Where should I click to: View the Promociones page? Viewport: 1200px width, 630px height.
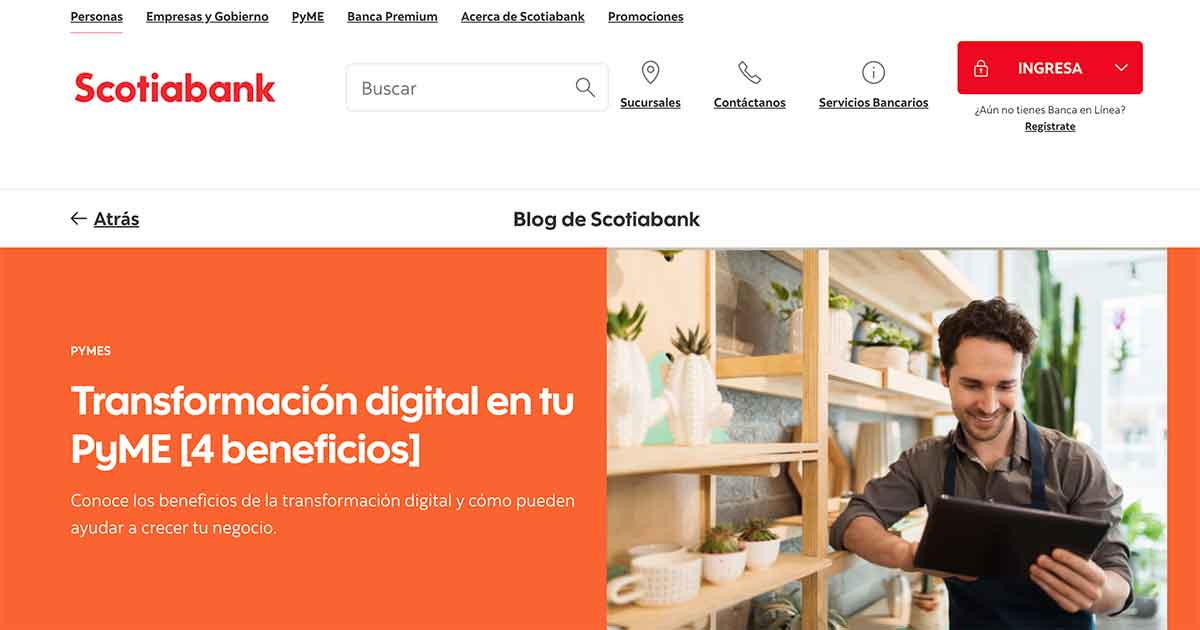[x=646, y=17]
